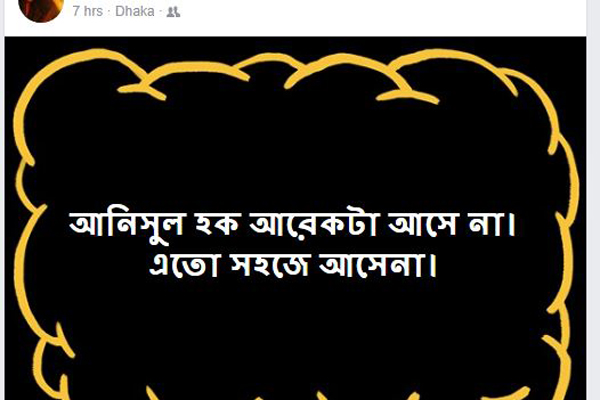
Task: Click the word 'আনিসুল' in the post image
Action: [127, 224]
